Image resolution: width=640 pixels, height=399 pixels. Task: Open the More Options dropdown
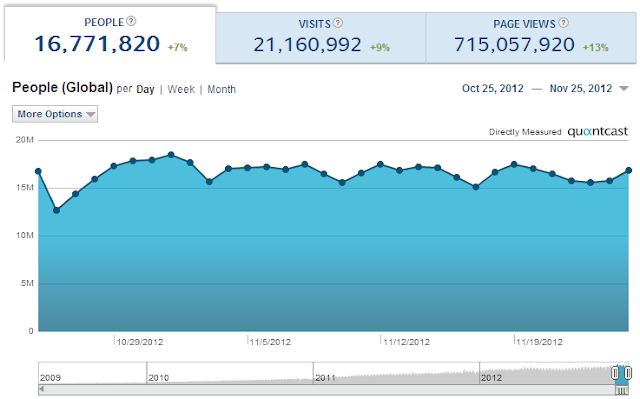(55, 114)
